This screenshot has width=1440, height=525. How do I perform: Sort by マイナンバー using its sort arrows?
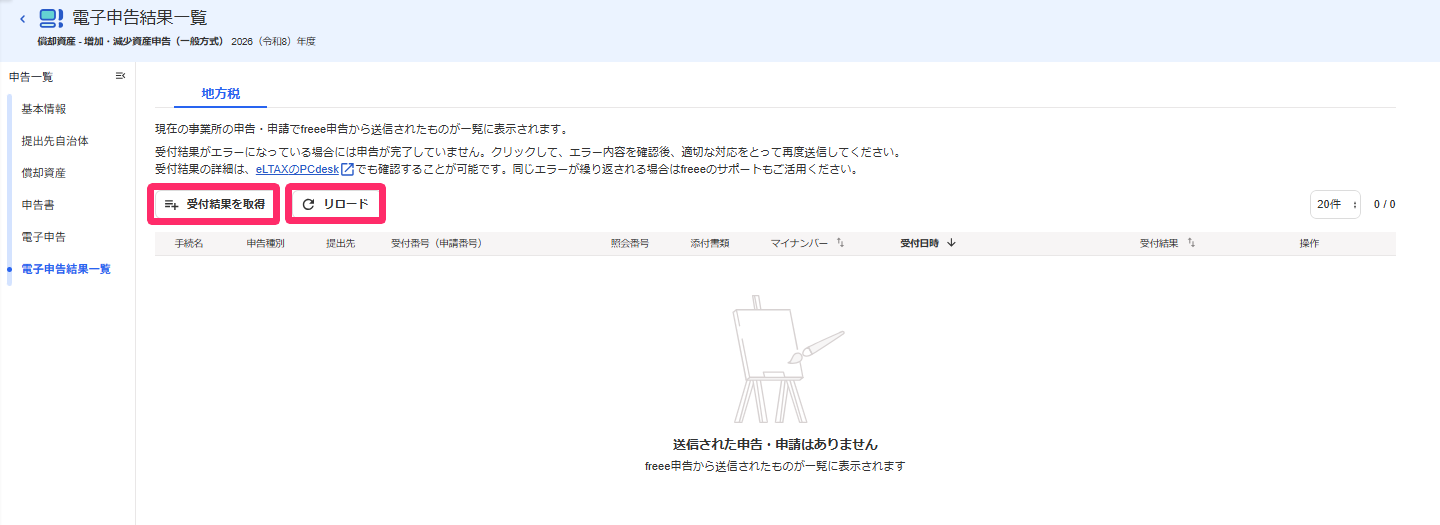pos(840,243)
